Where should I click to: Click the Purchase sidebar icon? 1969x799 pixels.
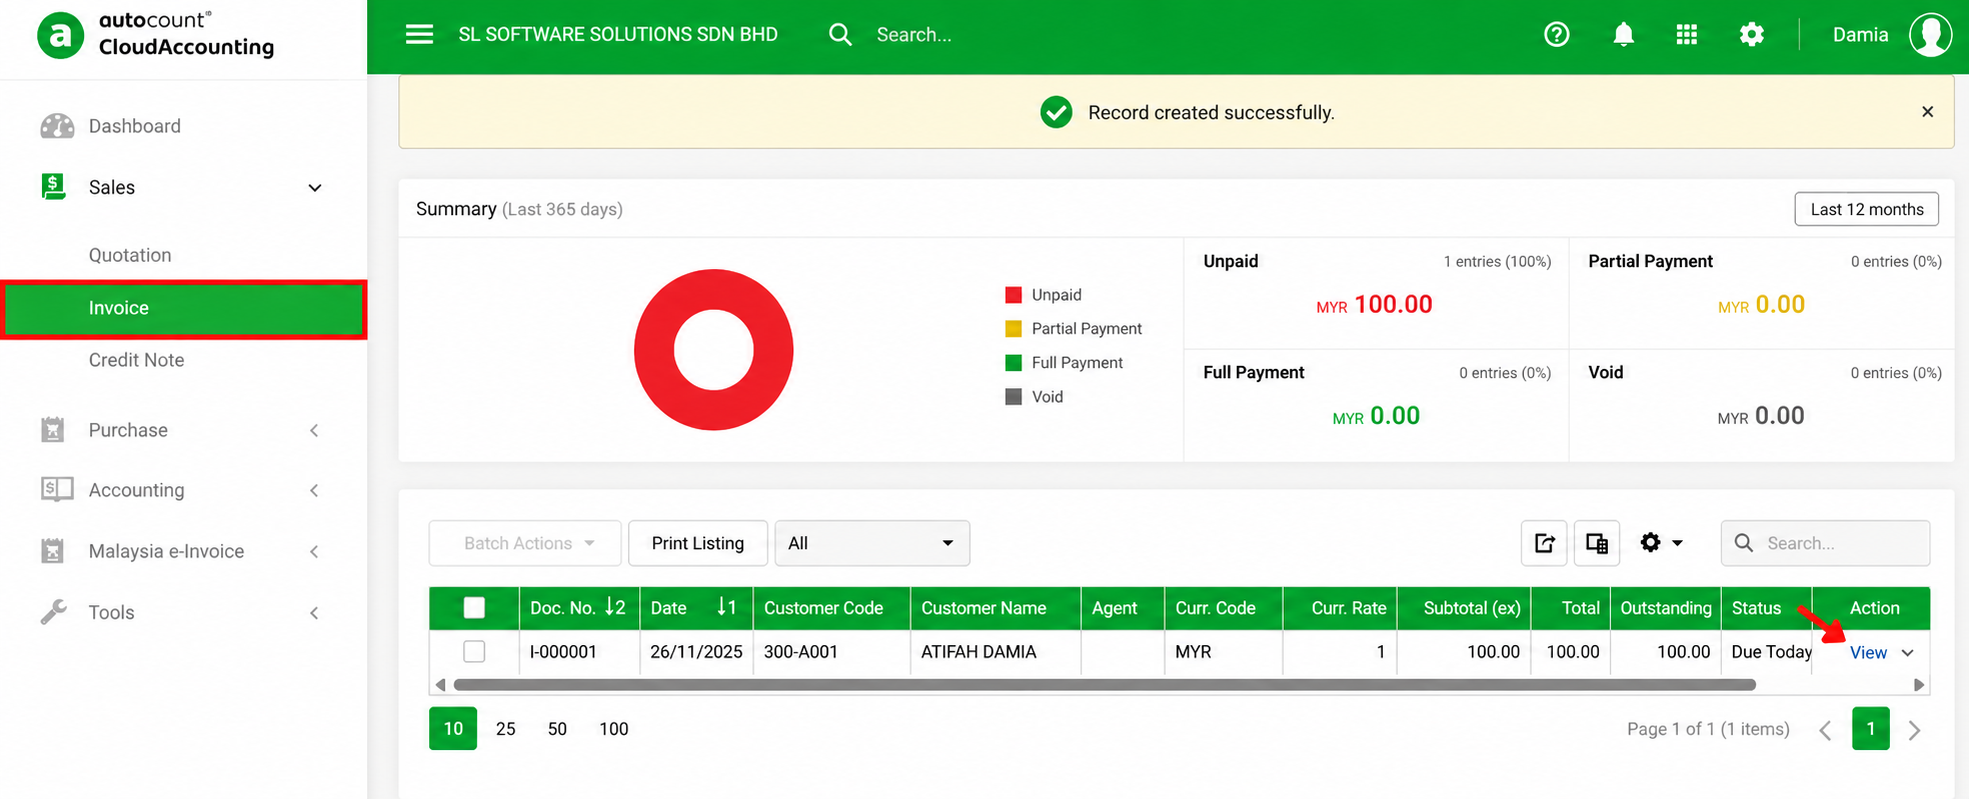[53, 430]
